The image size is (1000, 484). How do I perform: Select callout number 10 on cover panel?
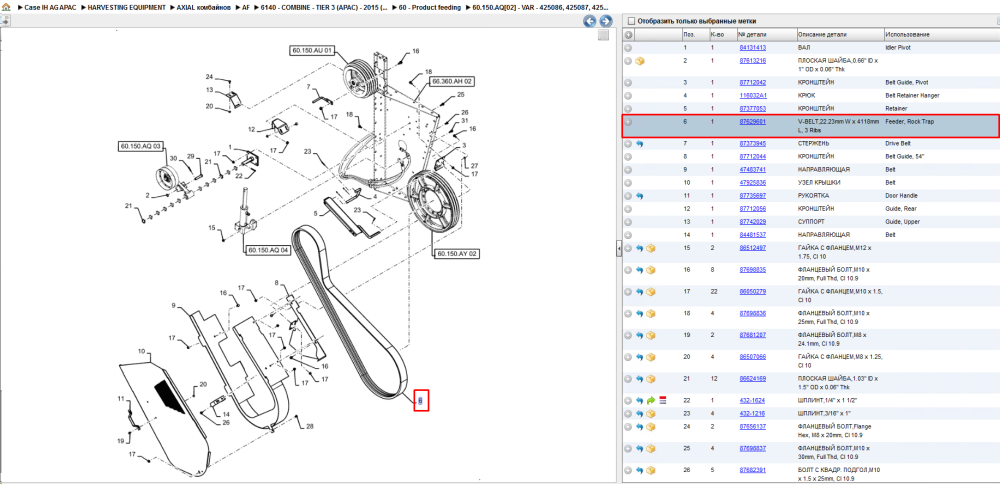pos(142,351)
